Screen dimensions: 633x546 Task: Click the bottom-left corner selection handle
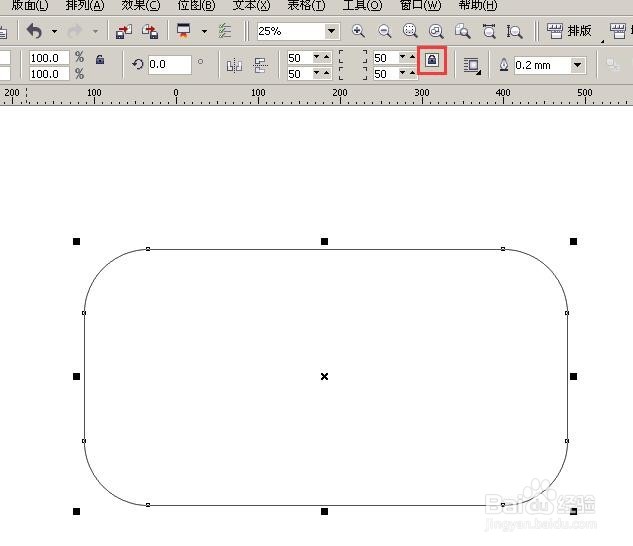(x=76, y=511)
